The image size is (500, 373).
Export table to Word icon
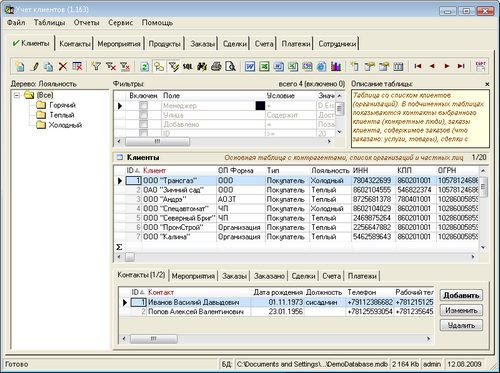coord(250,66)
